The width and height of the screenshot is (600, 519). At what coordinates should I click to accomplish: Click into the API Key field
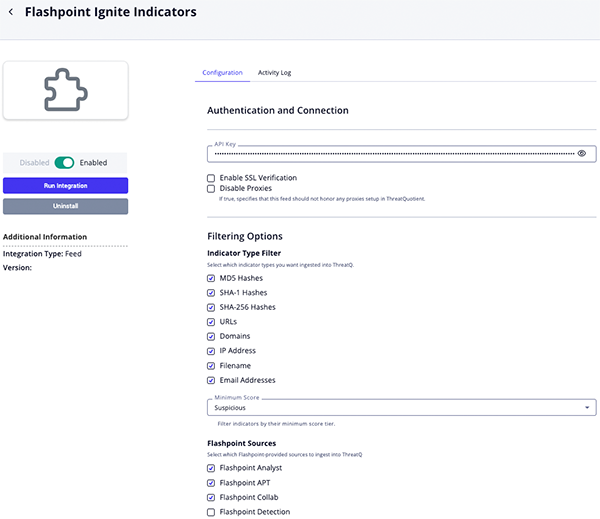(x=390, y=154)
